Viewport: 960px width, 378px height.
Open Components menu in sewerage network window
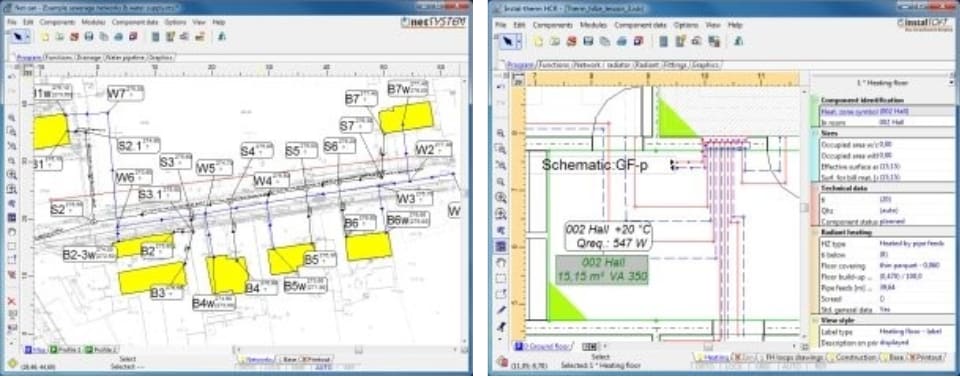pos(57,22)
